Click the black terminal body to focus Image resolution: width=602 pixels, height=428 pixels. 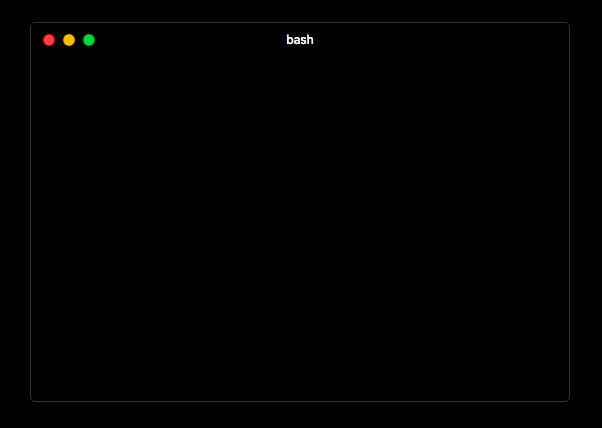pyautogui.click(x=300, y=228)
